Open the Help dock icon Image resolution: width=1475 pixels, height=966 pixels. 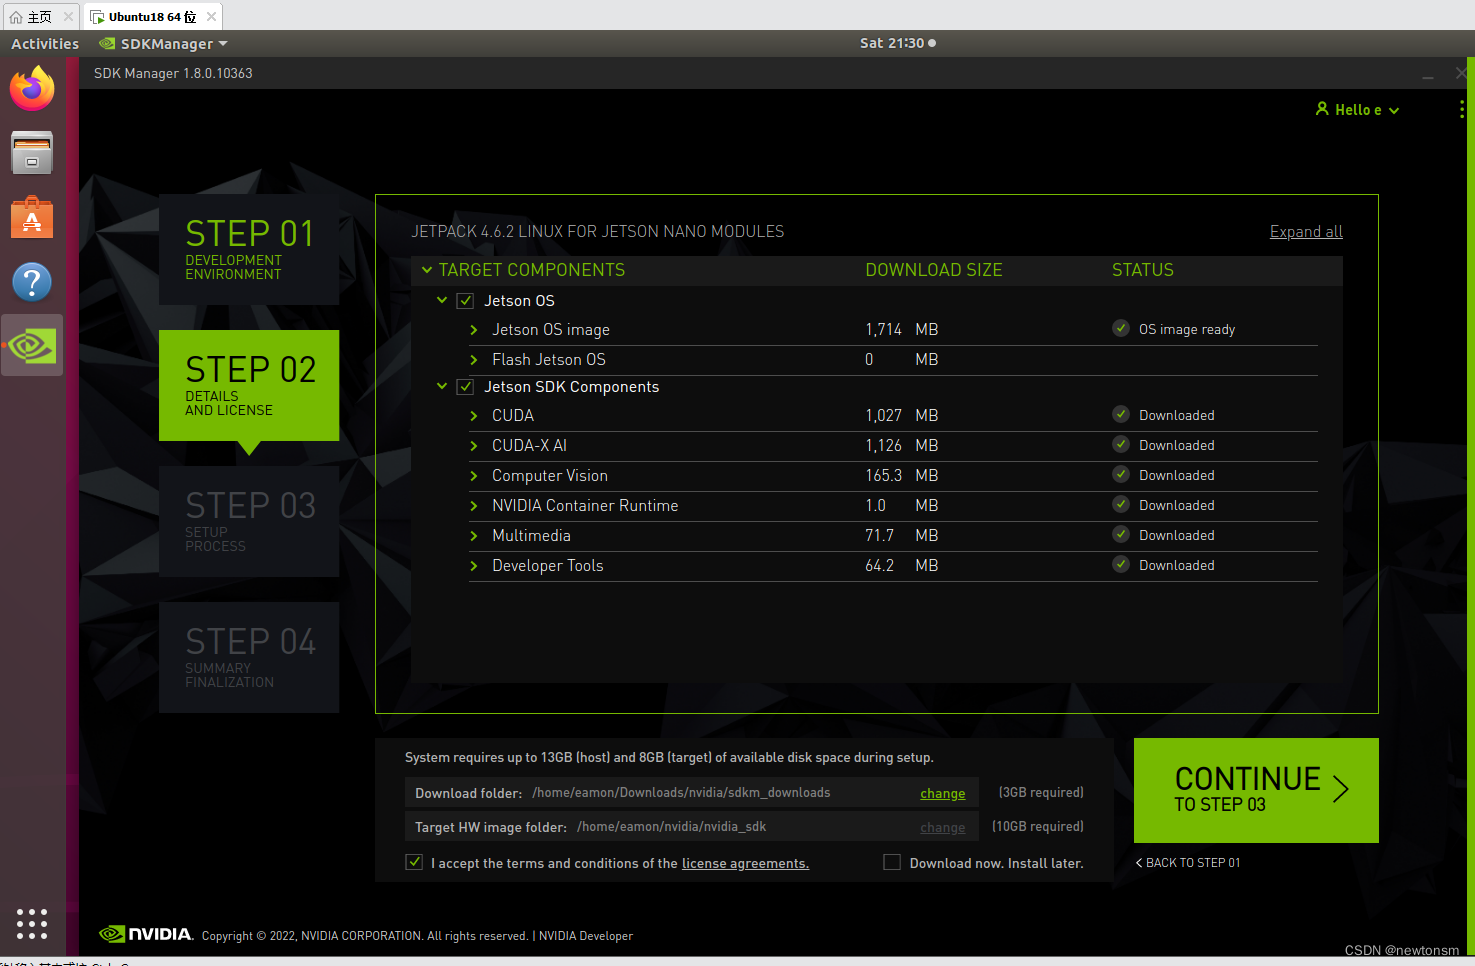point(32,282)
